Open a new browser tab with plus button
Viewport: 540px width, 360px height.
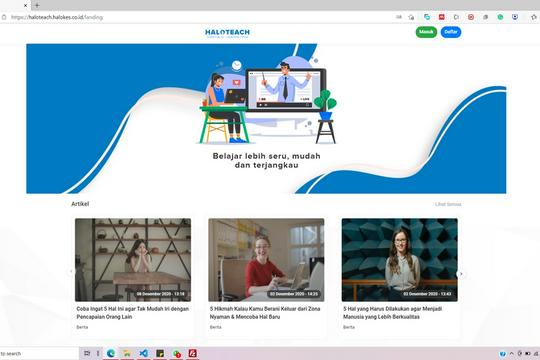pyautogui.click(x=37, y=5)
